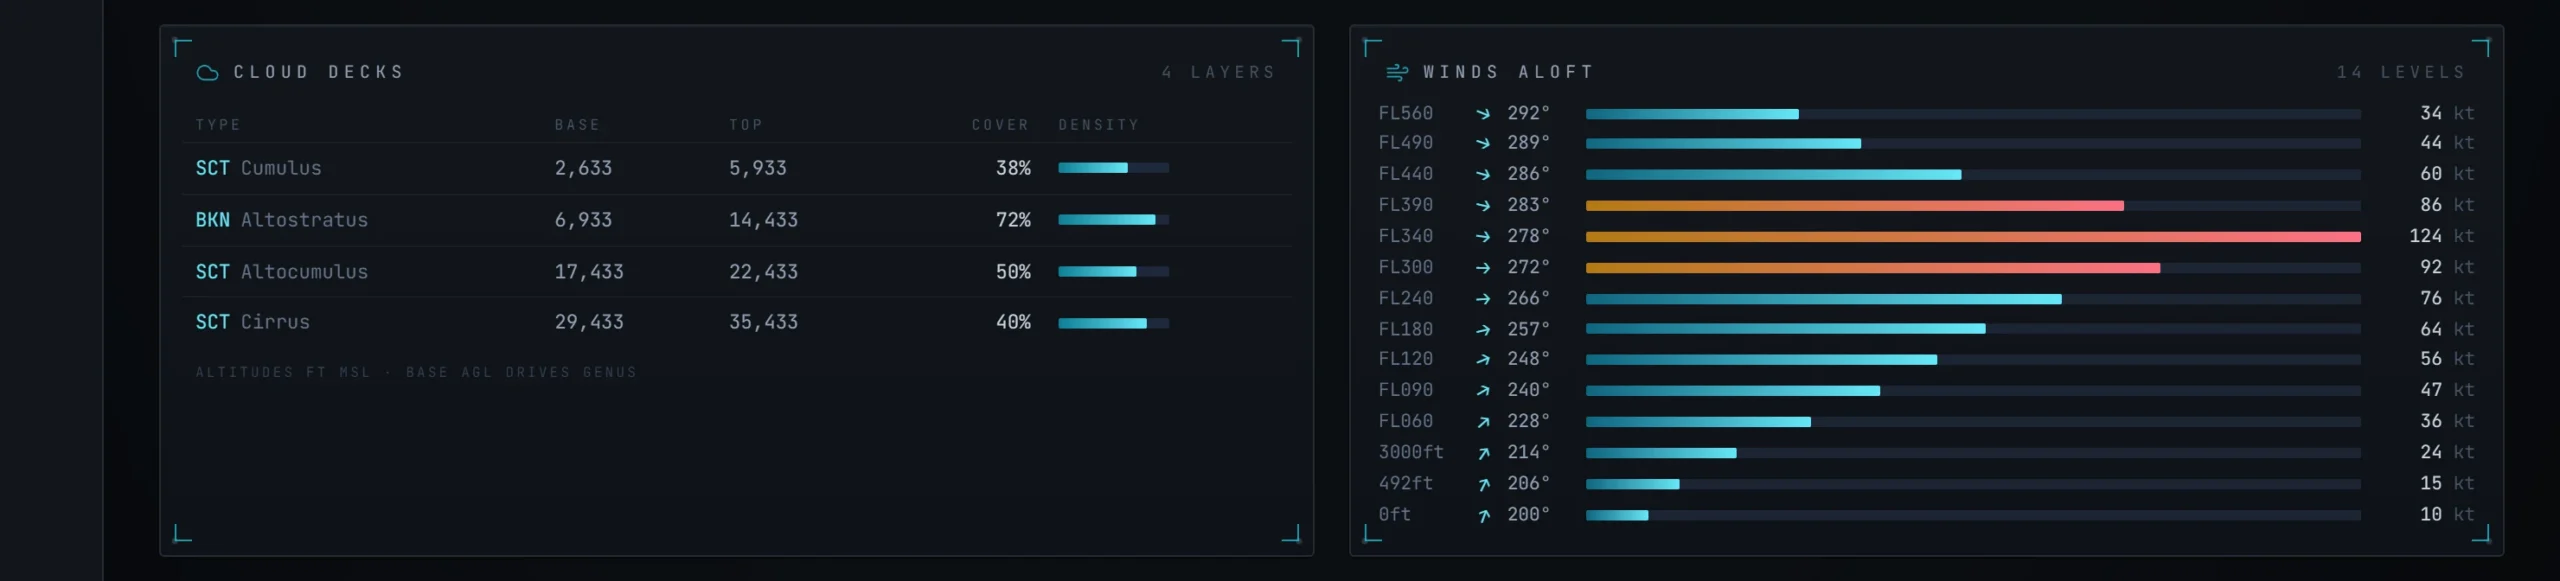
Task: Click the FL090 wind direction arrow
Action: [x=1483, y=391]
